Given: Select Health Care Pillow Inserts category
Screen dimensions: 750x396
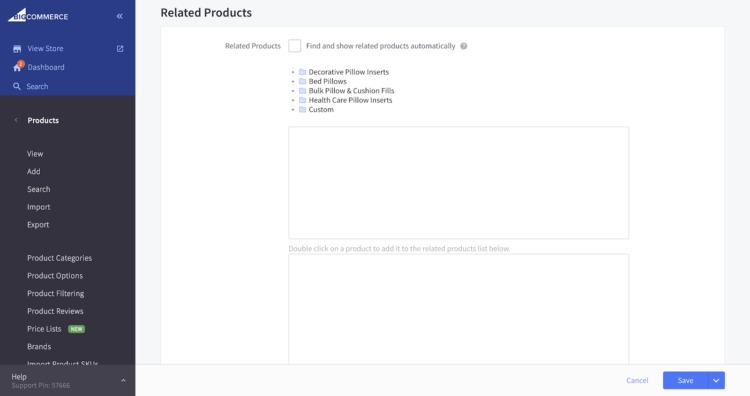Looking at the screenshot, I should click(350, 100).
